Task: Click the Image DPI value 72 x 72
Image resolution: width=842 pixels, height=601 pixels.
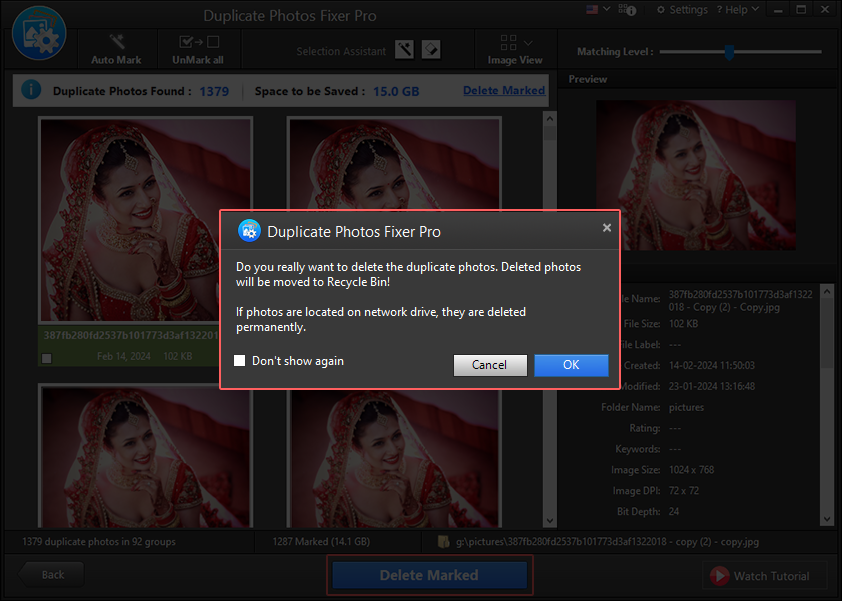Action: pos(684,491)
